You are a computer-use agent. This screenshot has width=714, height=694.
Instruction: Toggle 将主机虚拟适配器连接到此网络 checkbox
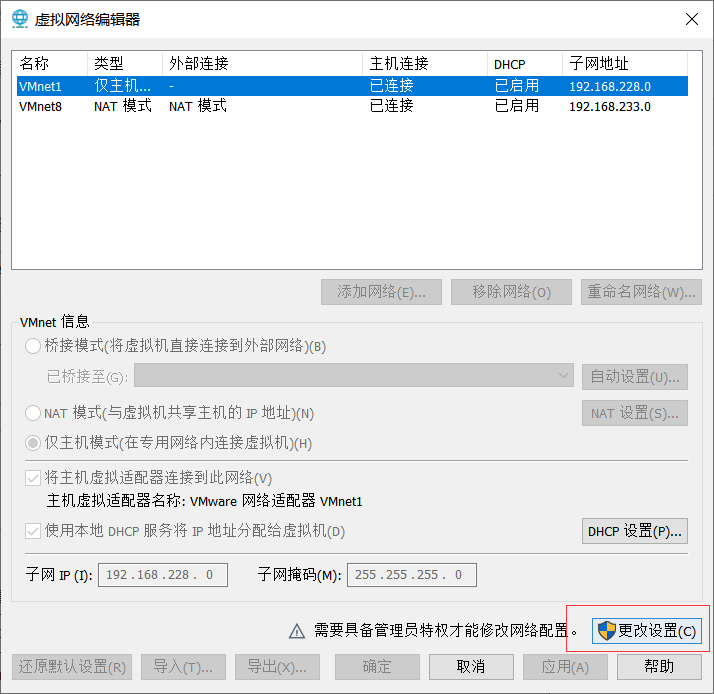tap(33, 478)
